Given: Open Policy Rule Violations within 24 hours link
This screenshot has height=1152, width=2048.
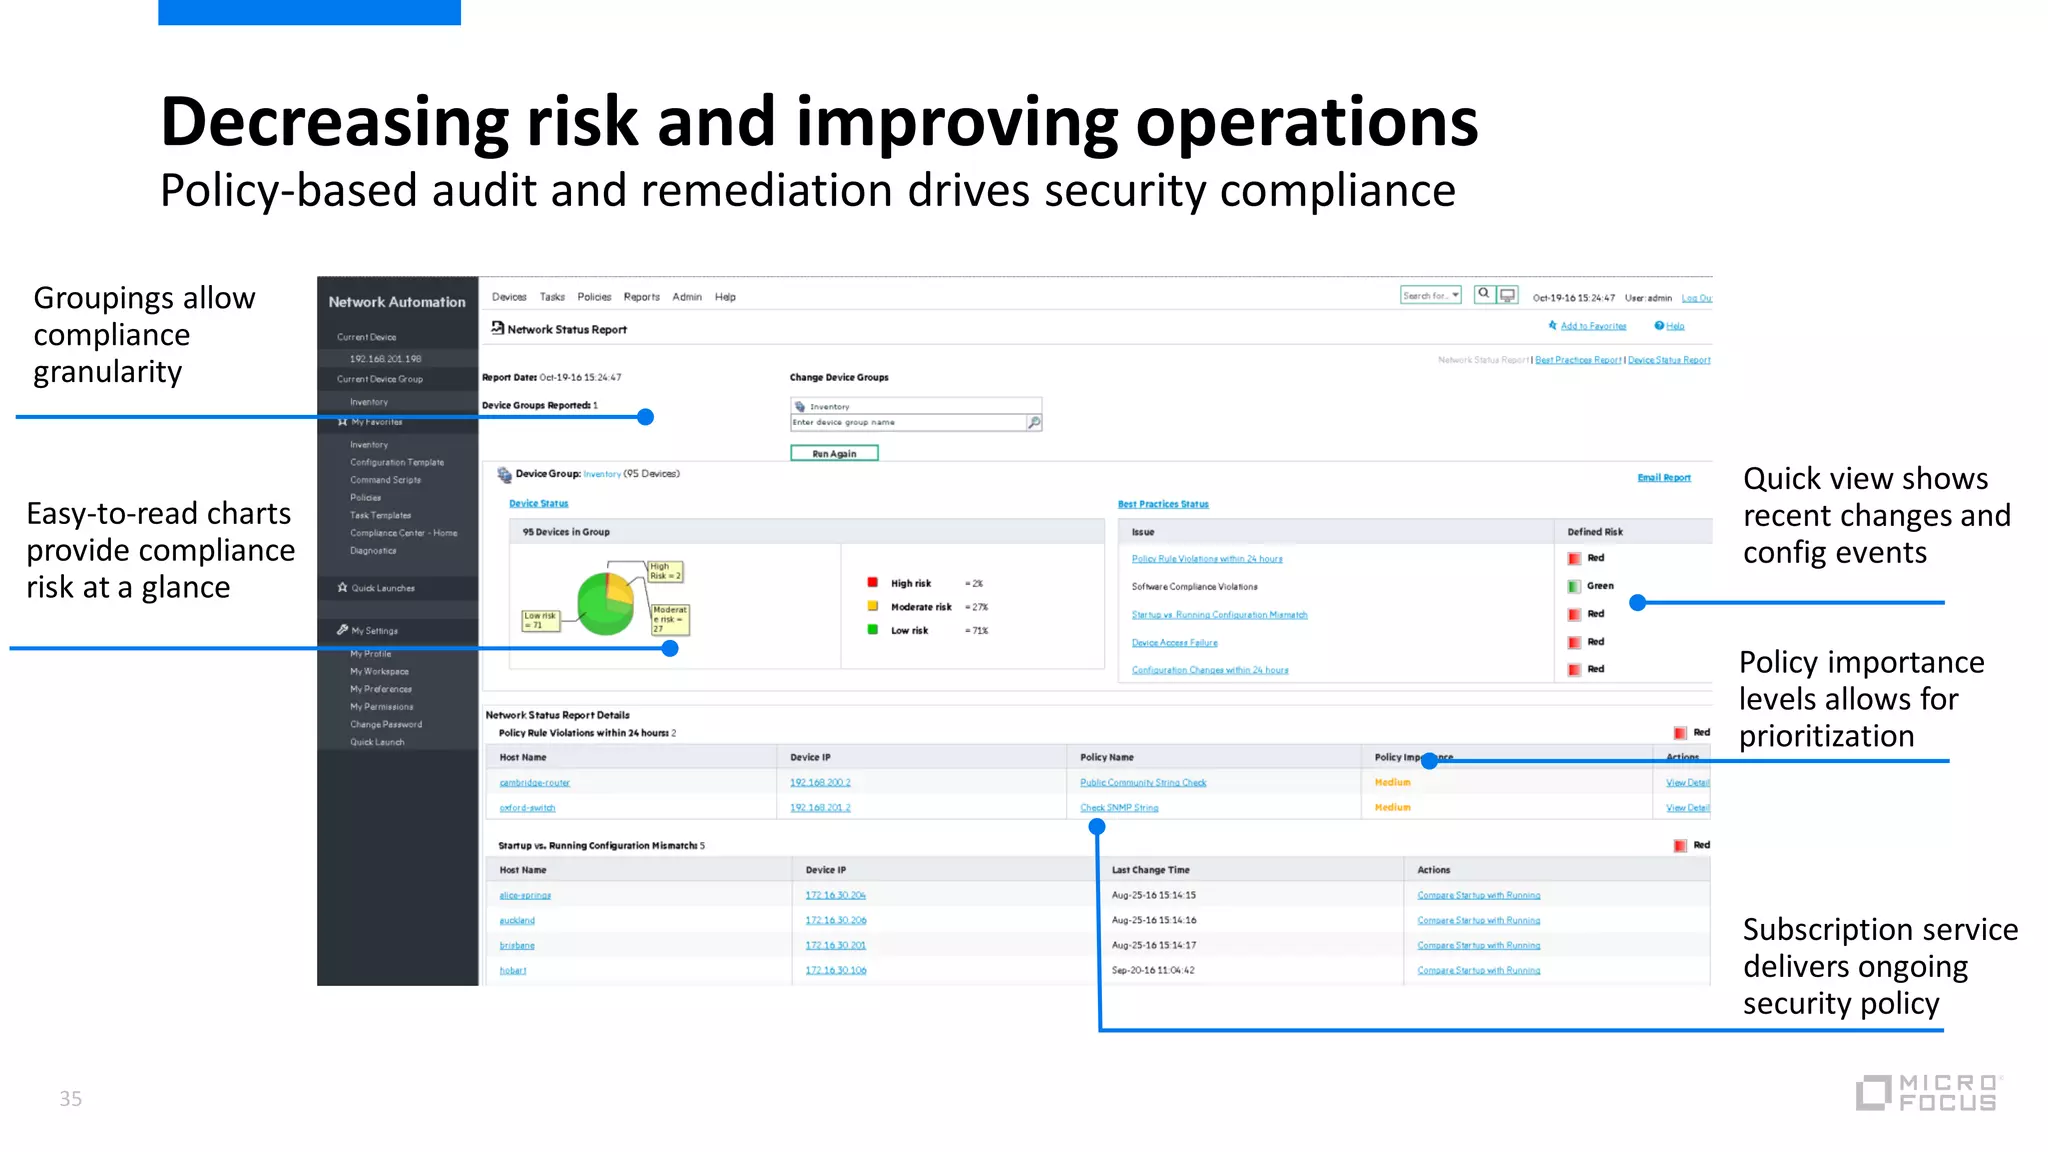Looking at the screenshot, I should pos(1207,559).
